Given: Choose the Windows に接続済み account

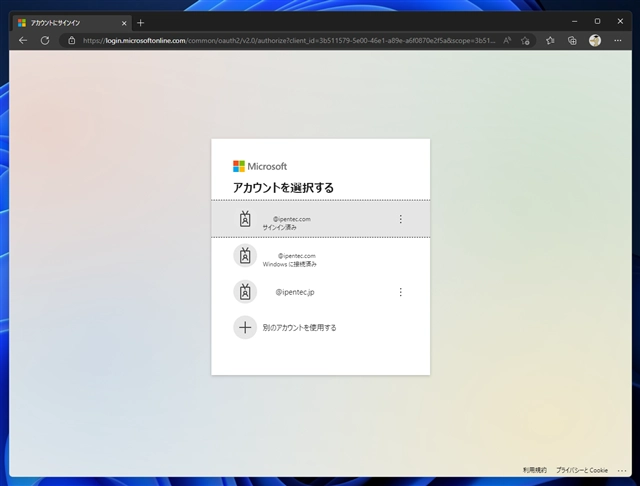Looking at the screenshot, I should tap(320, 256).
